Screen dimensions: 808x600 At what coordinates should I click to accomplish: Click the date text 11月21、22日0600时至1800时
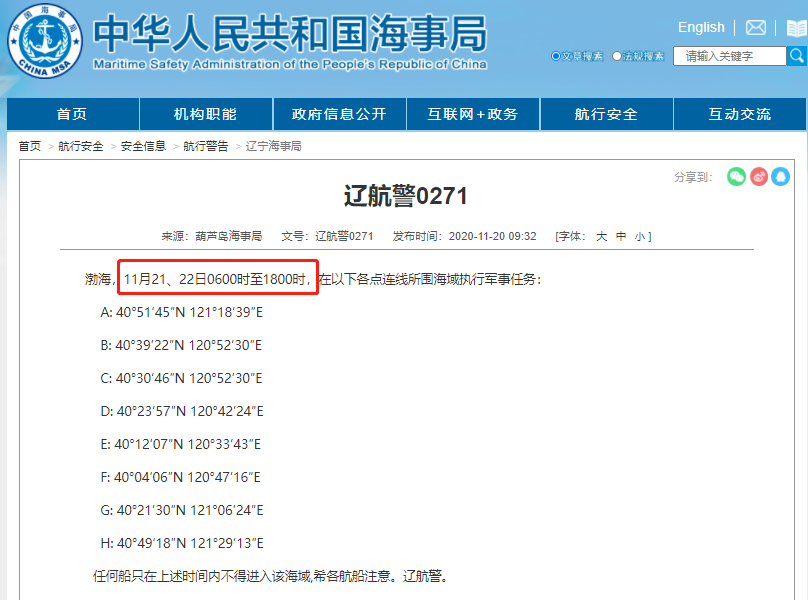point(215,279)
